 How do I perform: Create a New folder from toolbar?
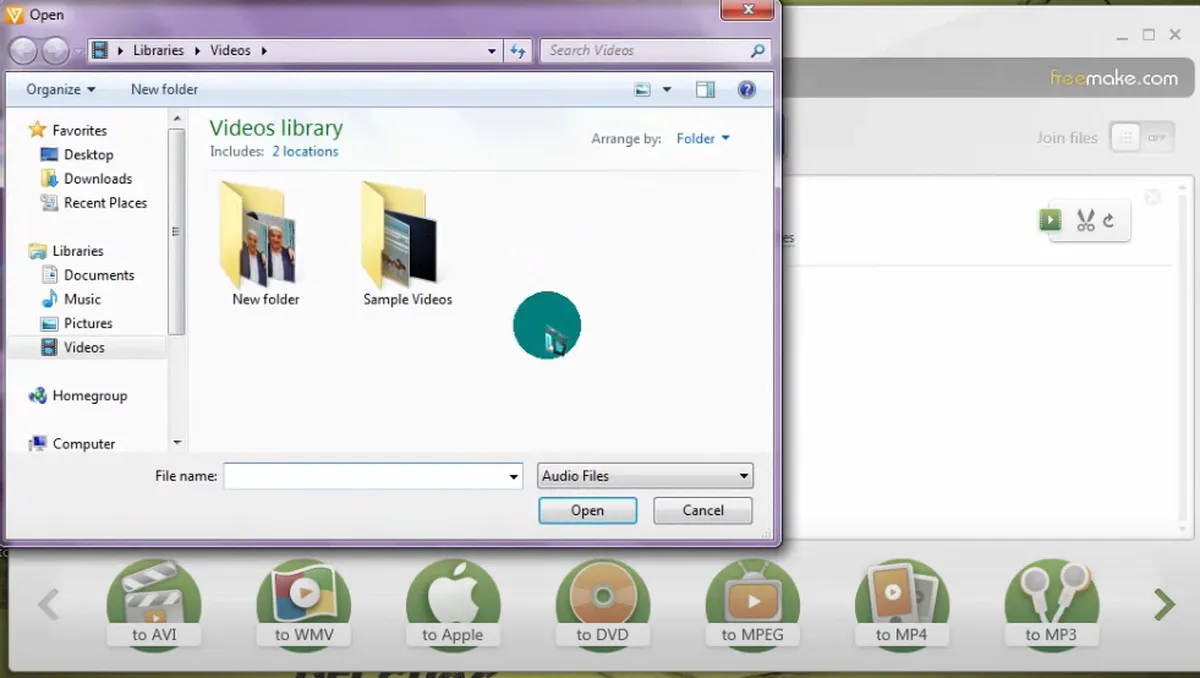tap(164, 89)
